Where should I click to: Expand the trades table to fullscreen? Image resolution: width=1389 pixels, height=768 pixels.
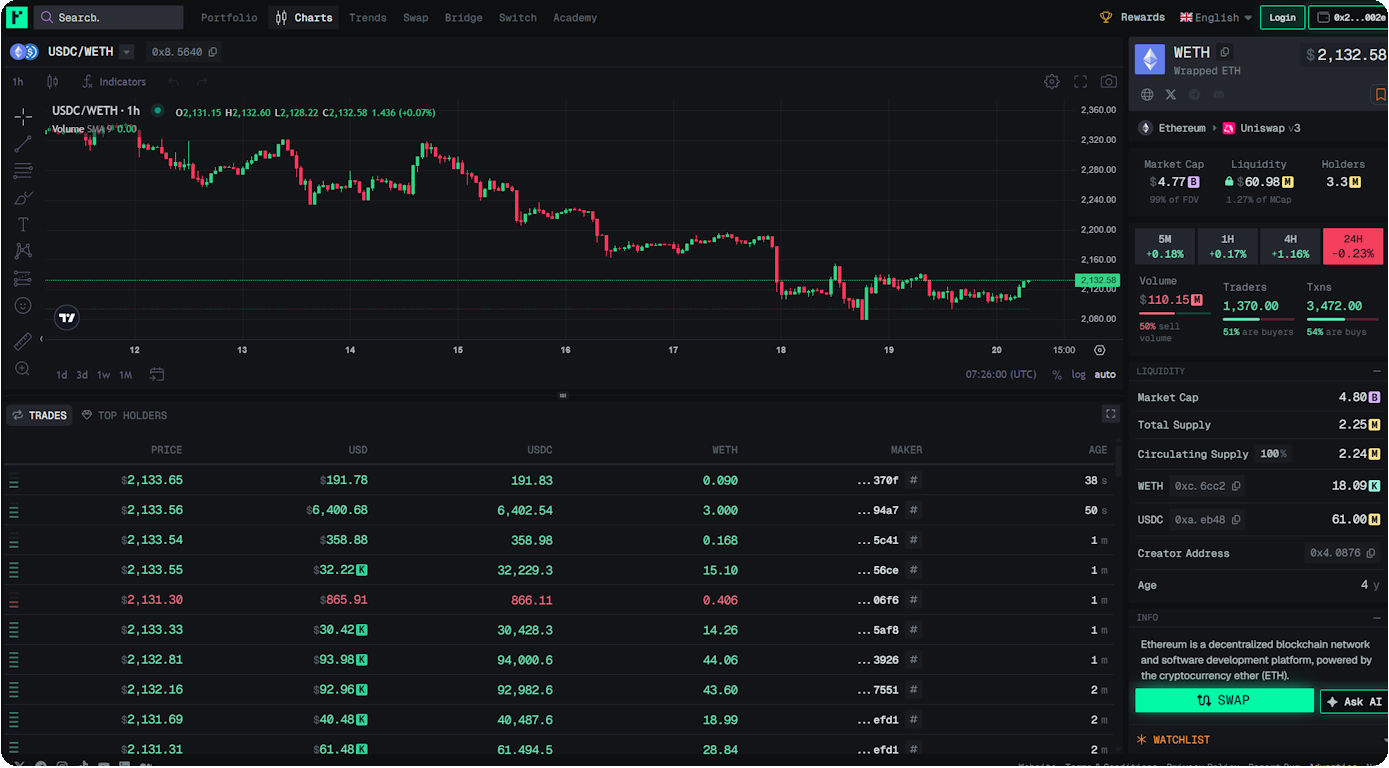(1110, 414)
